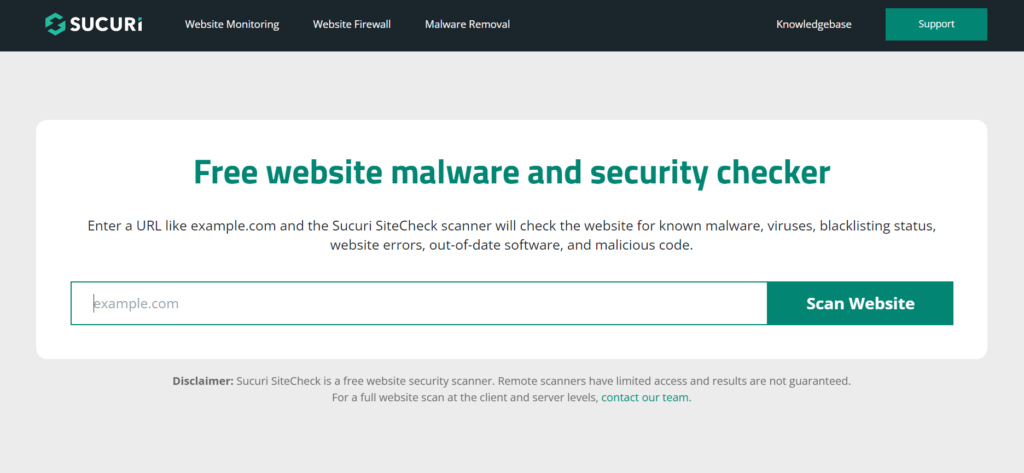Click the Scan Website button
Screen dimensions: 1024x473
point(860,303)
